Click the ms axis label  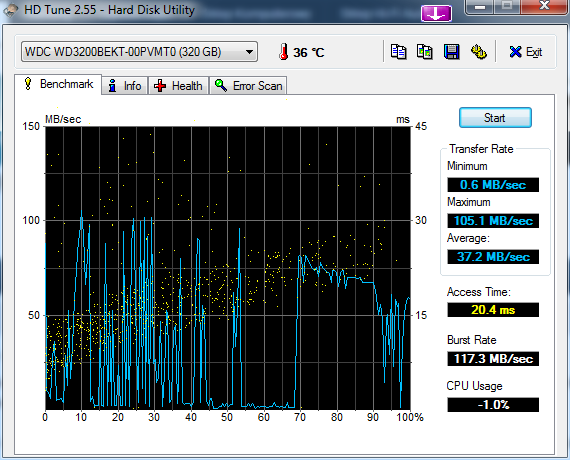(403, 119)
